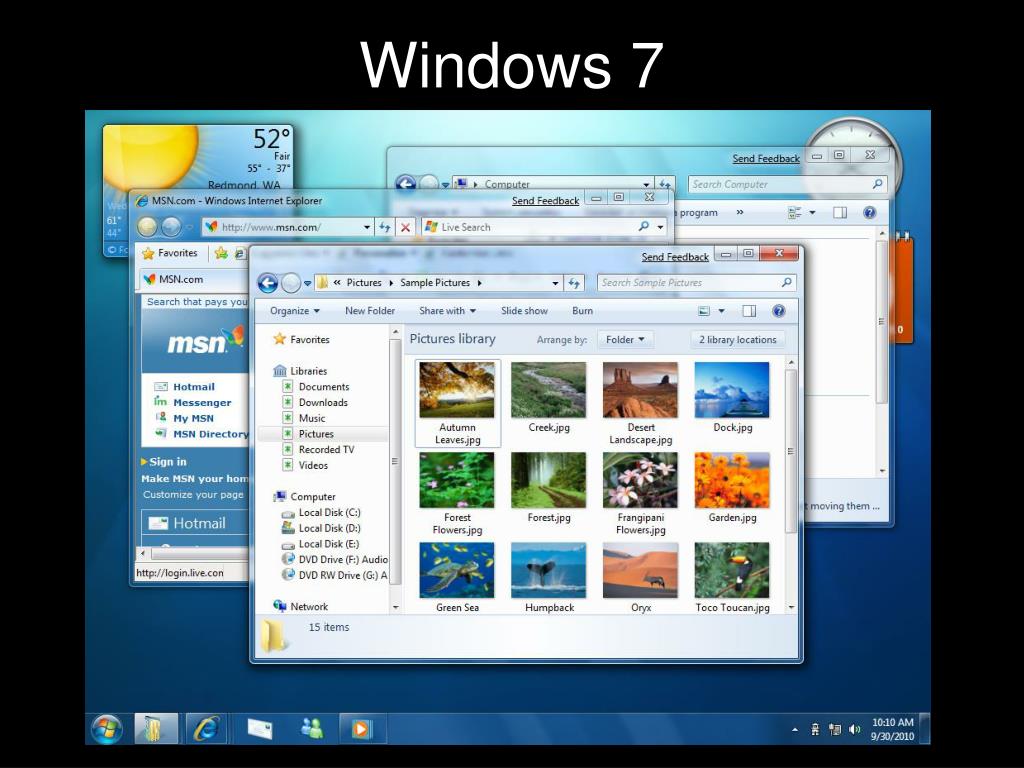Screen dimensions: 1024x768
Task: Select Favorites in navigation pane
Action: 310,340
